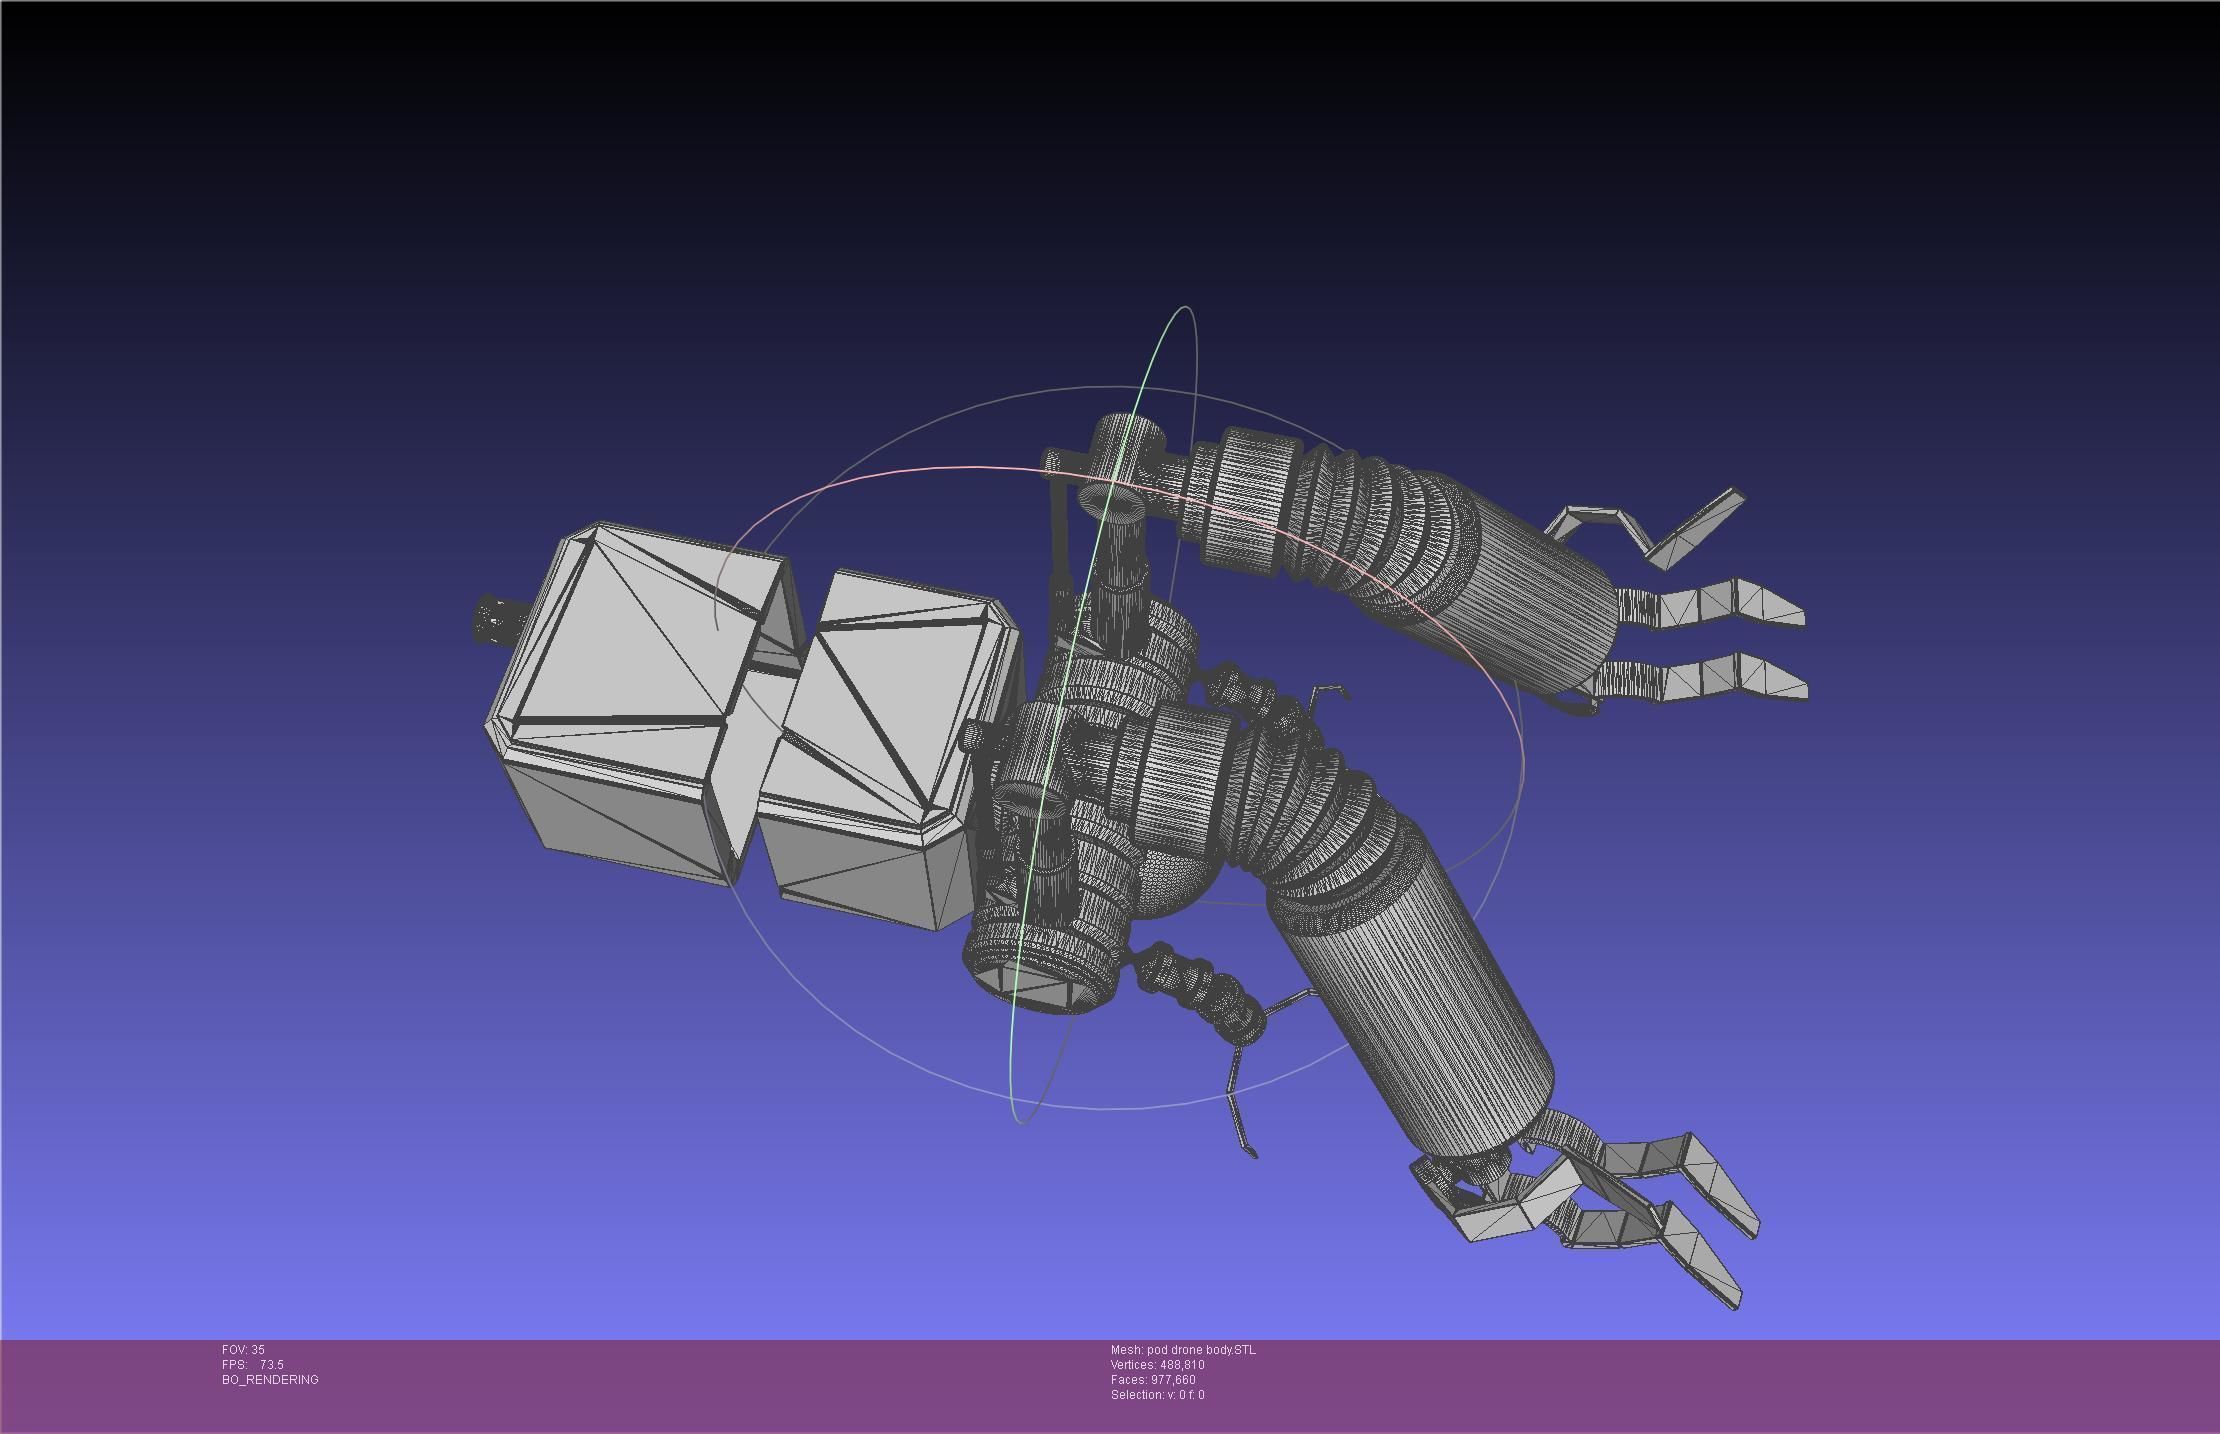Click the Selection: v: 0 f: 0 text
The width and height of the screenshot is (2220, 1434).
(1157, 1395)
